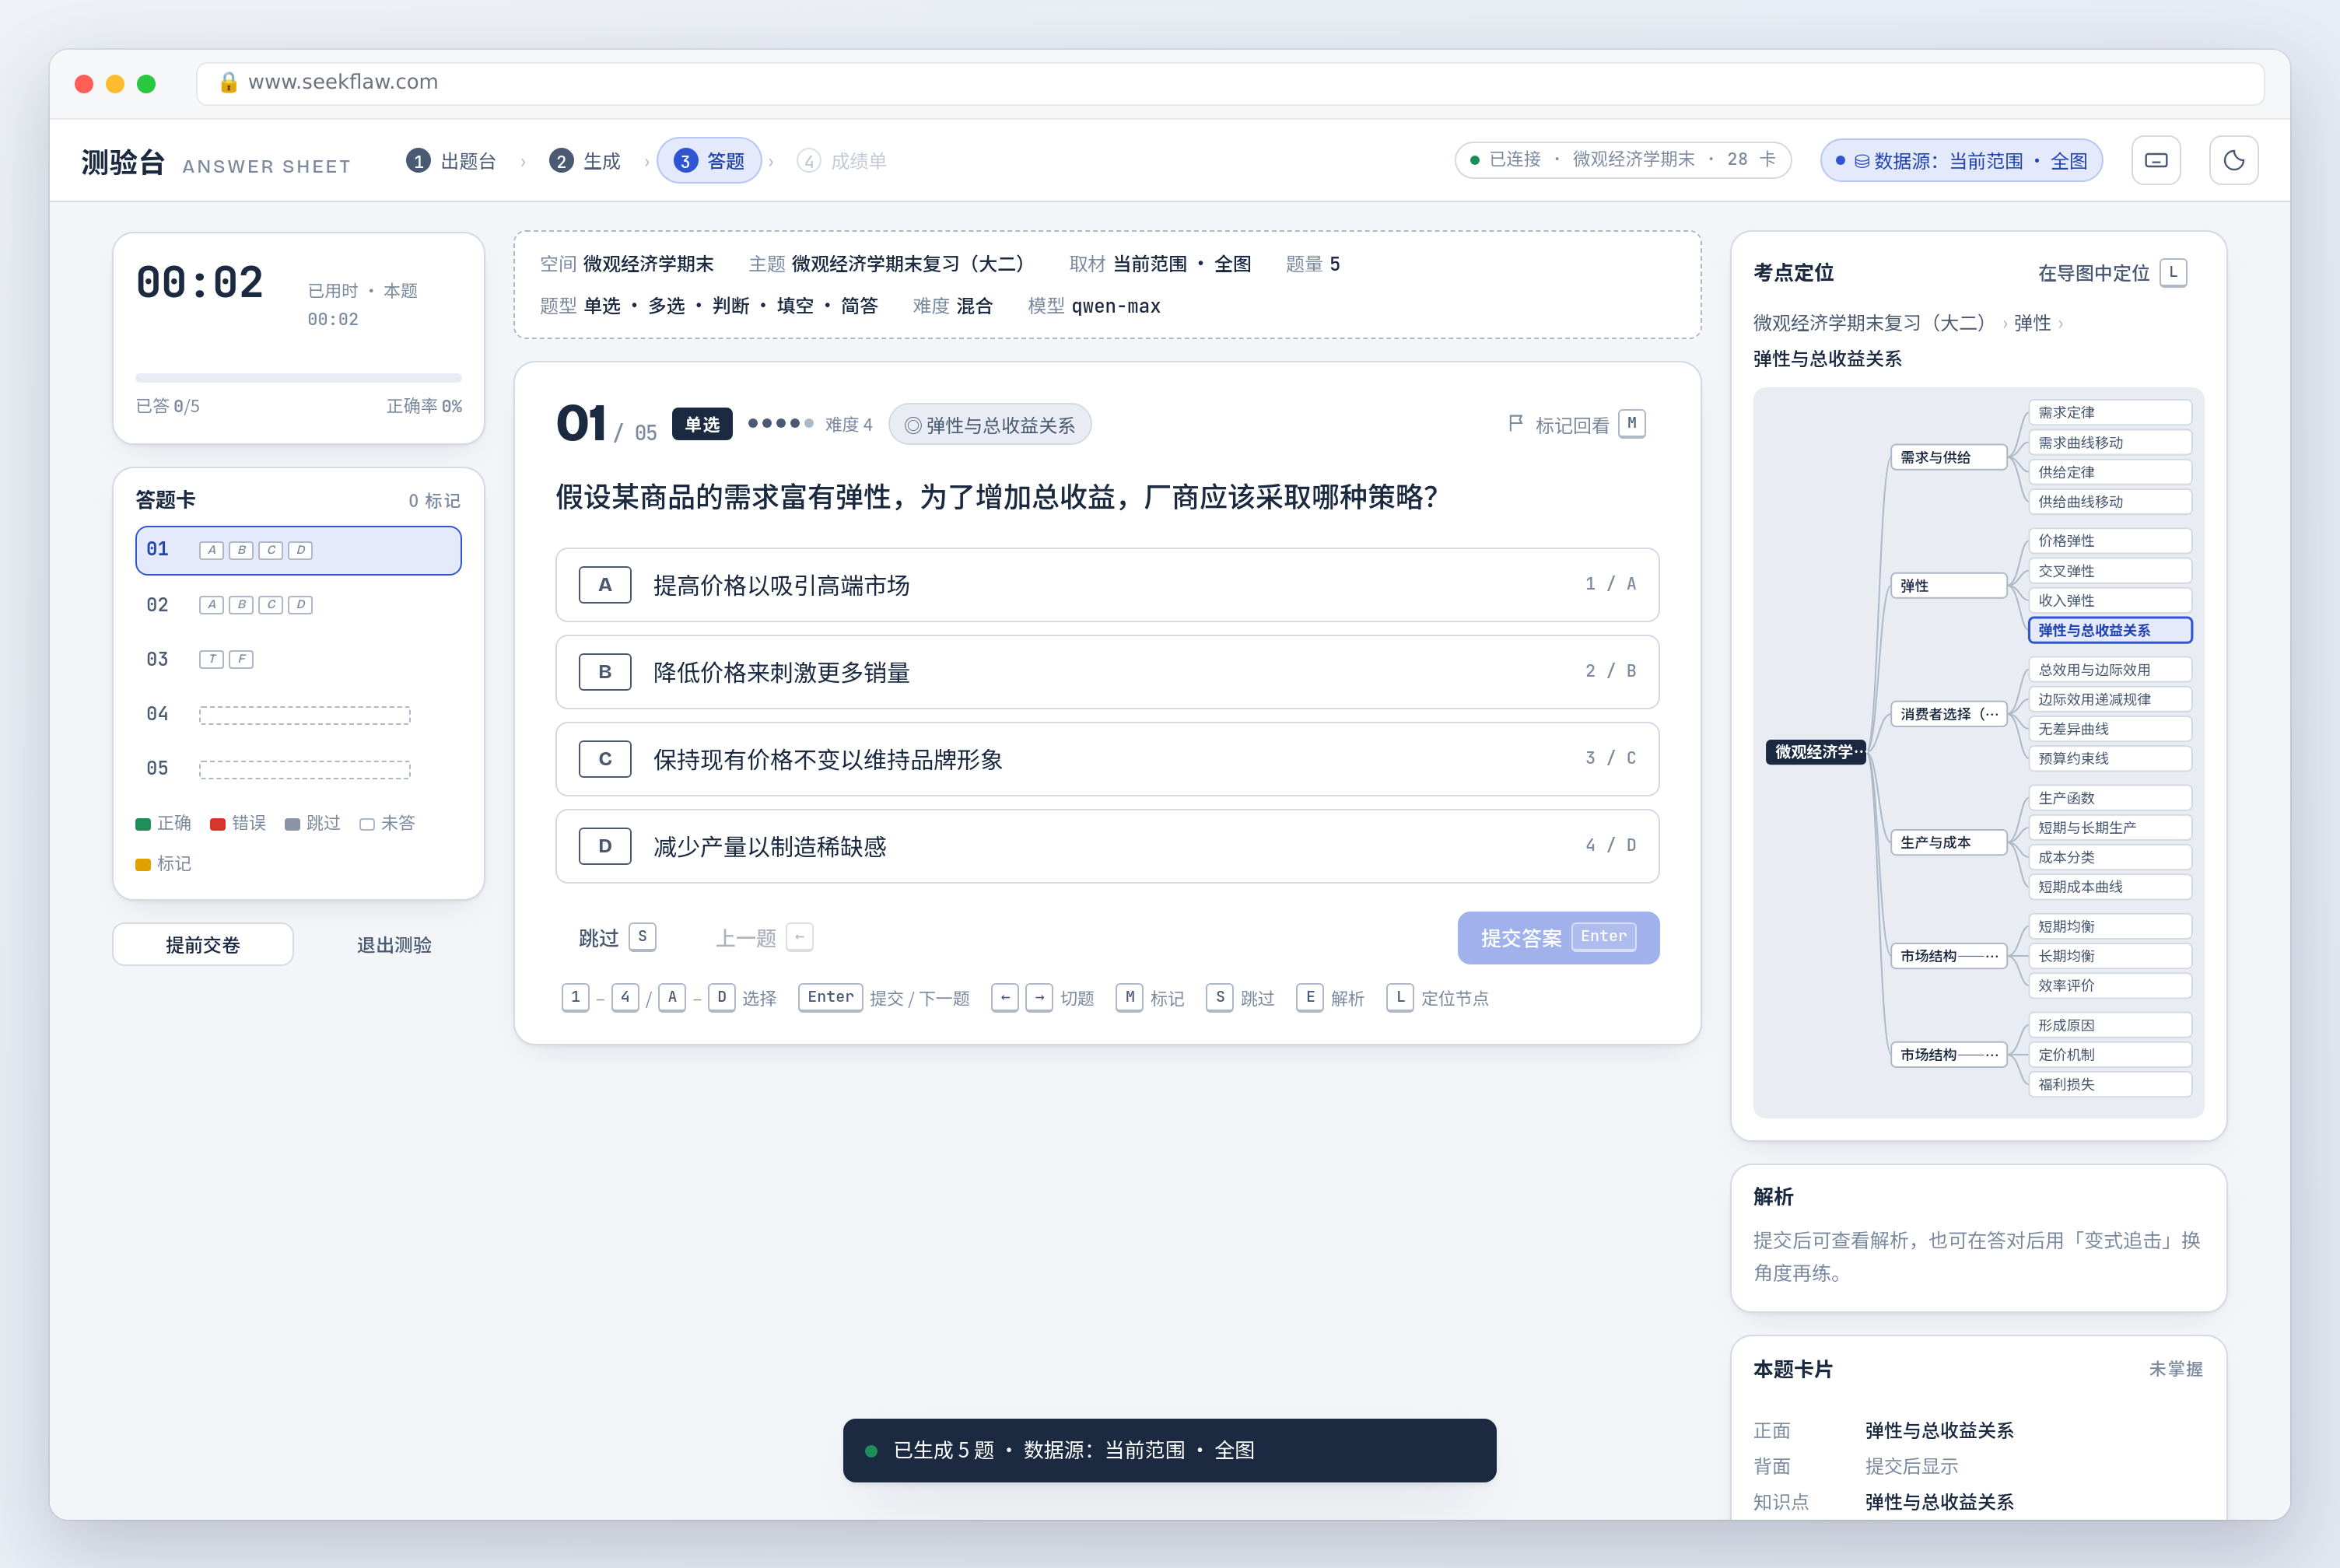Click the target icon in 弹性与总收益关系 chip
The width and height of the screenshot is (2340, 1568).
pyautogui.click(x=912, y=425)
